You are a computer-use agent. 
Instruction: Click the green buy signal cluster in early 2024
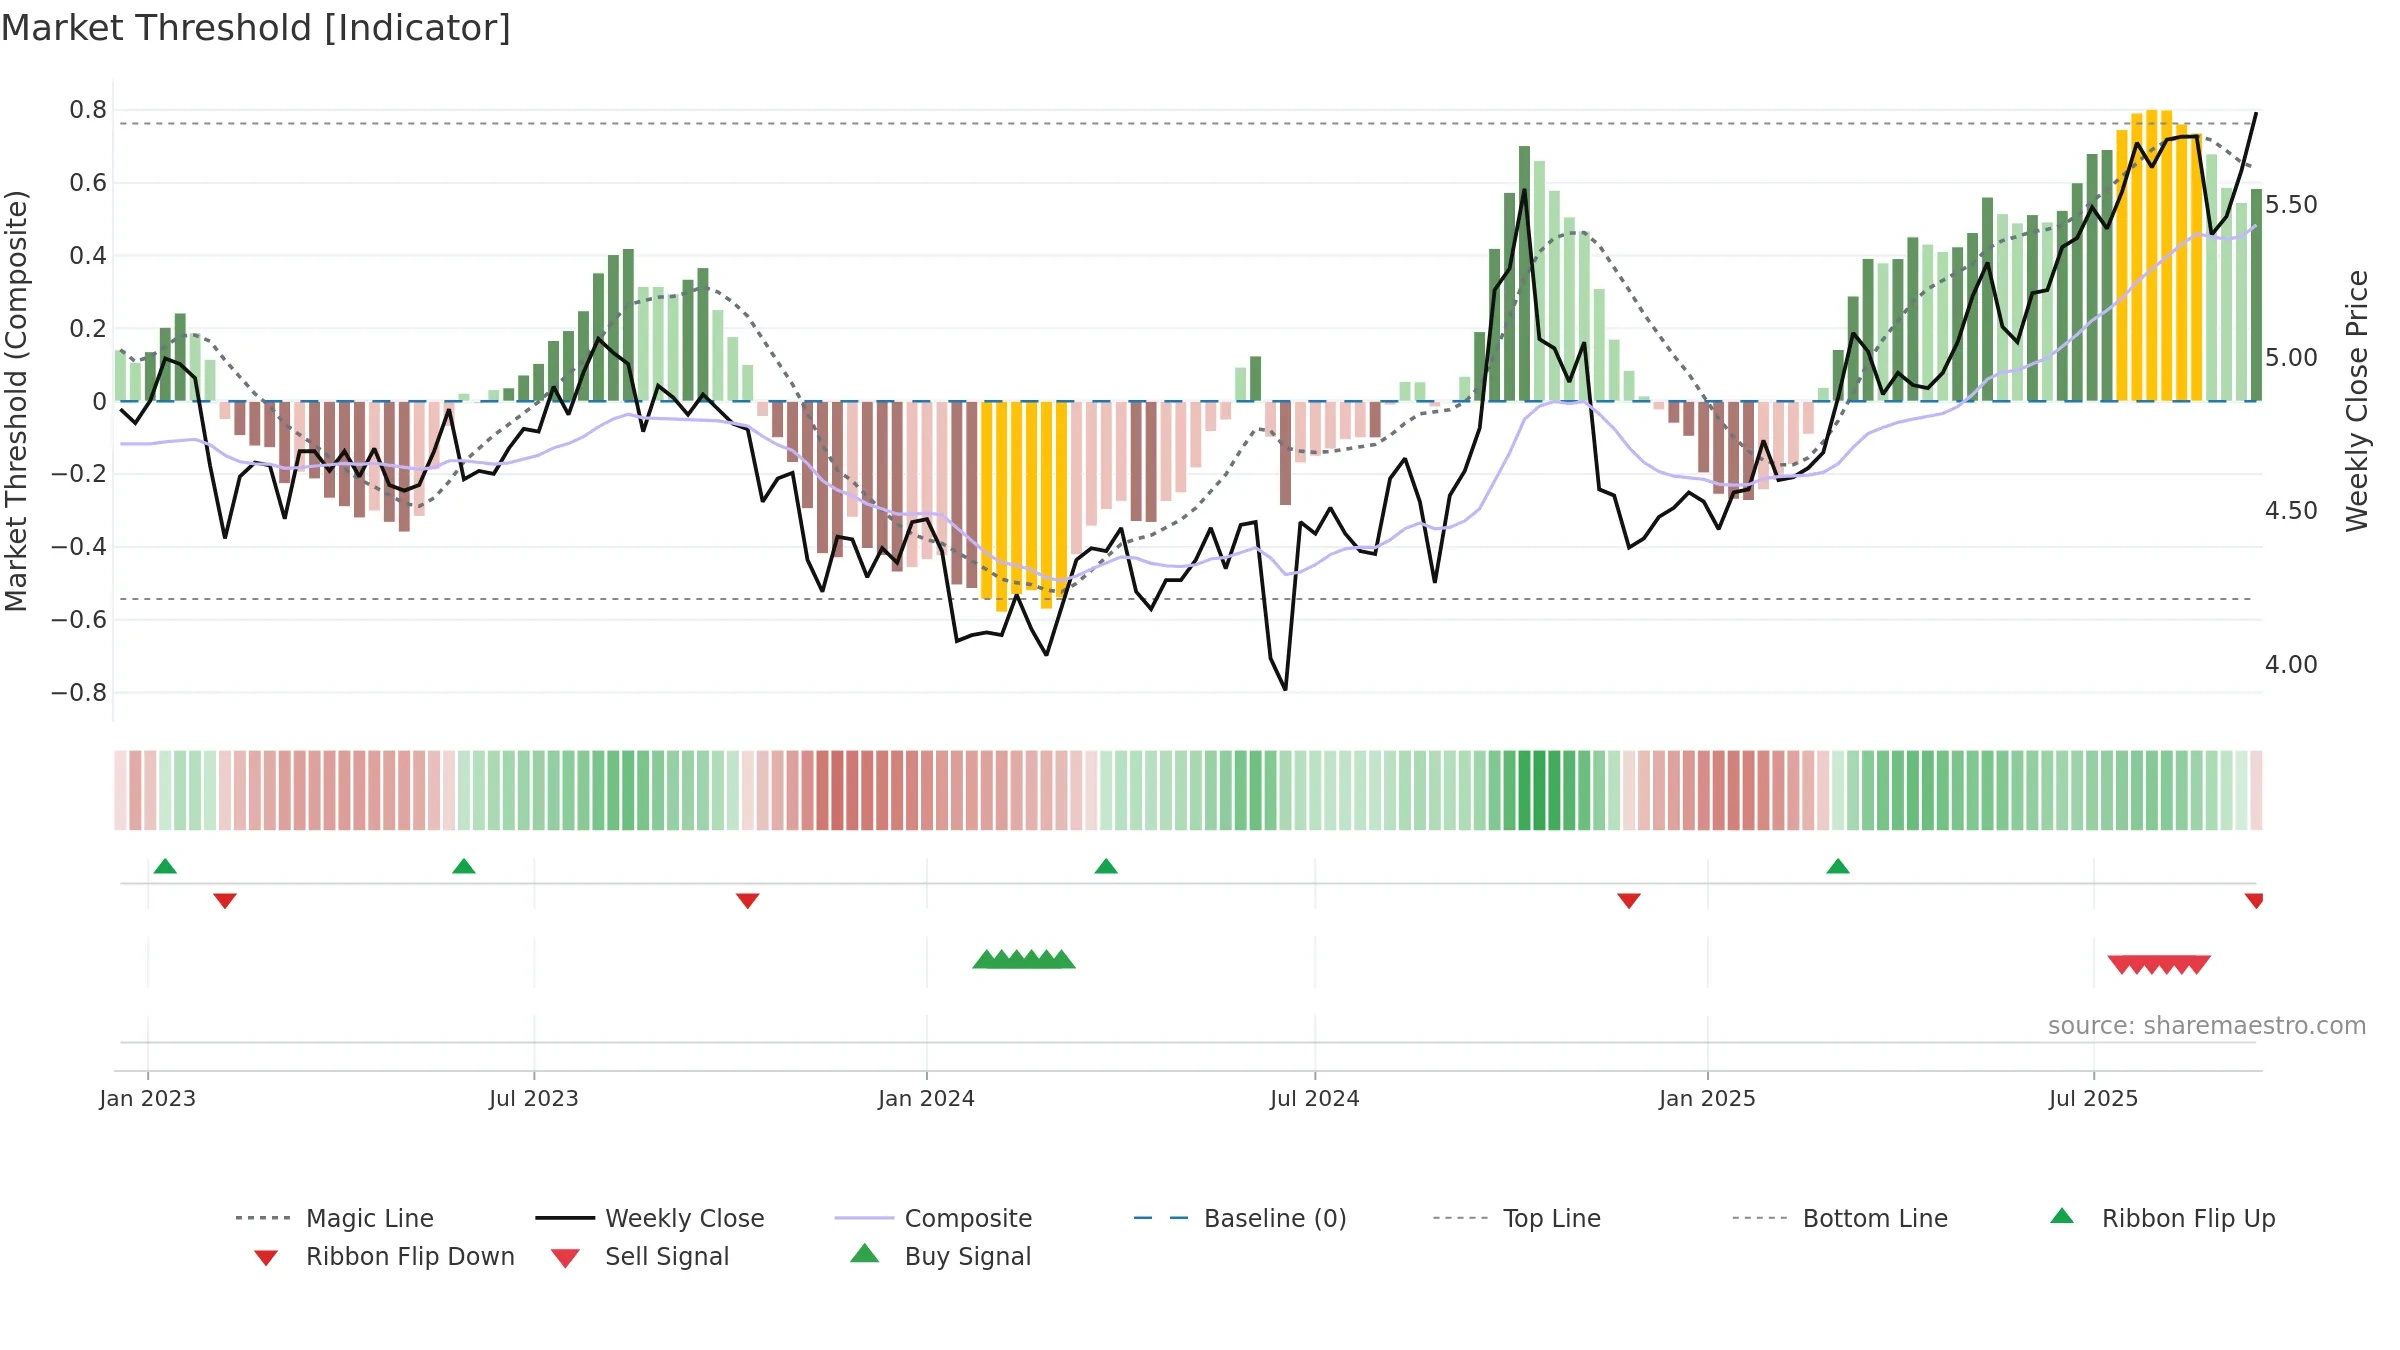point(1024,960)
